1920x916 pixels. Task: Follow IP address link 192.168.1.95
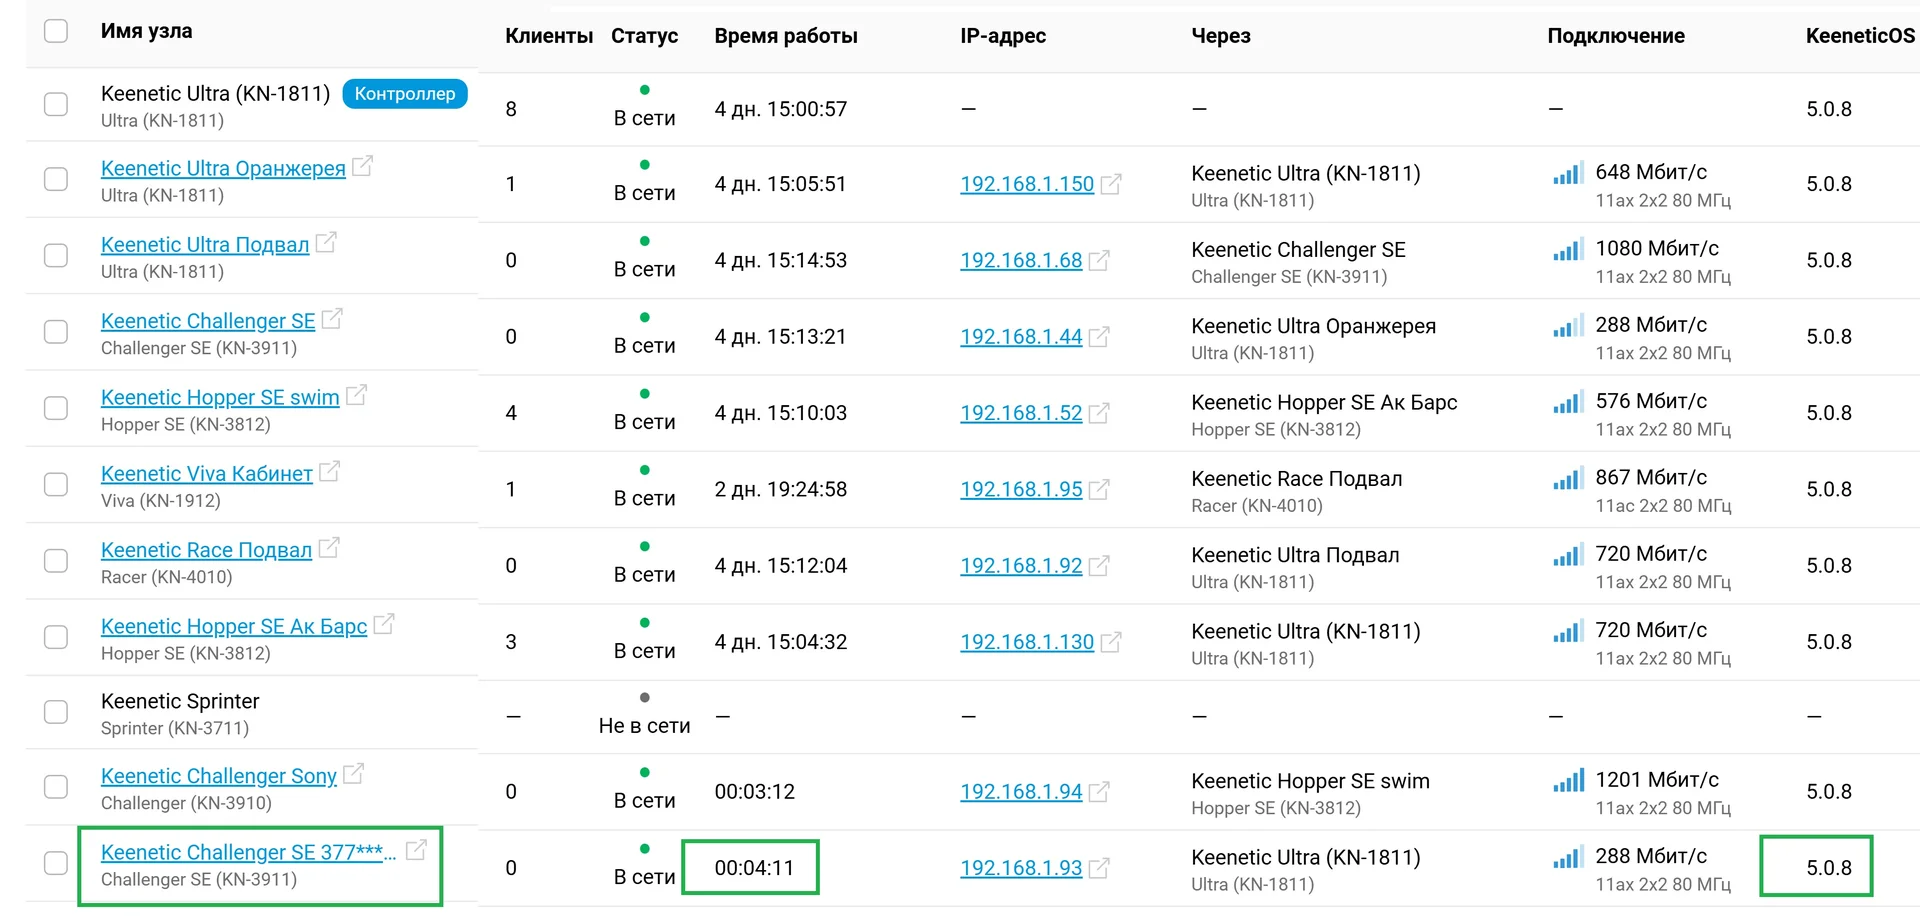click(x=1021, y=489)
